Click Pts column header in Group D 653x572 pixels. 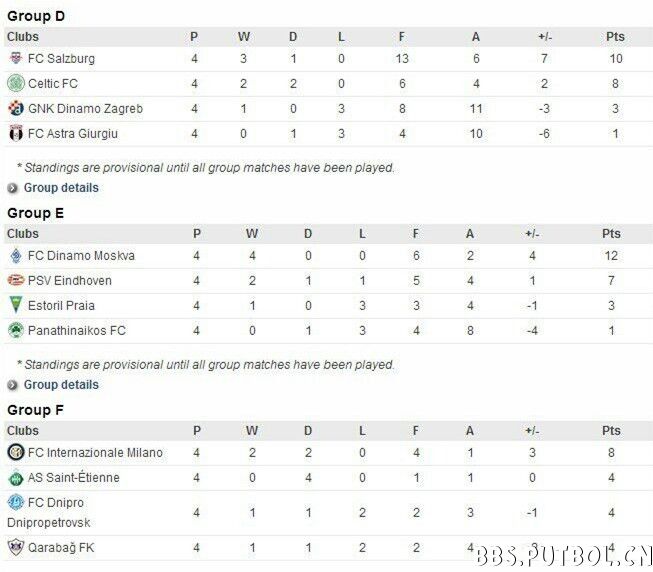pyautogui.click(x=615, y=37)
